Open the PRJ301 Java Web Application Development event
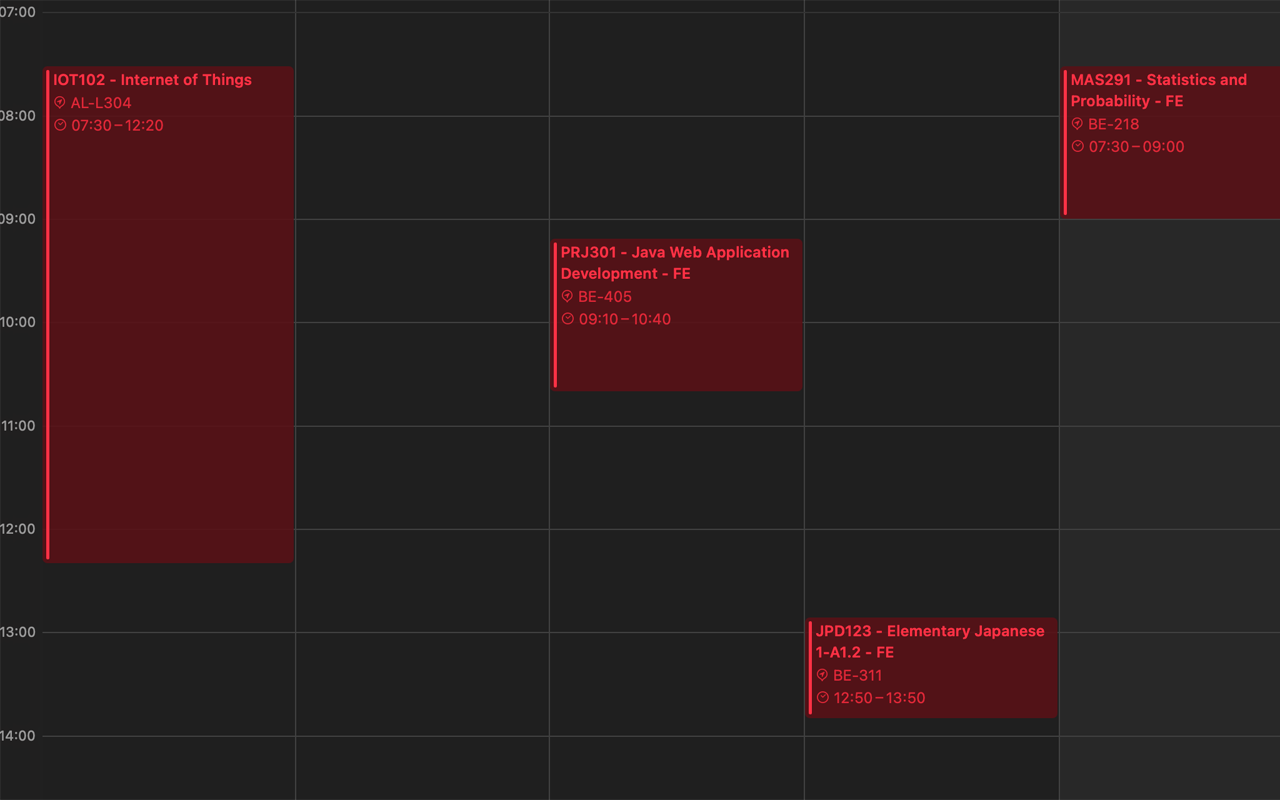This screenshot has height=800, width=1280. (x=678, y=315)
